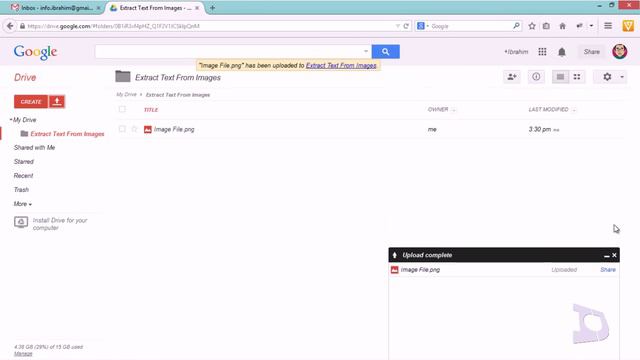Follow the Extract Text From Images notification link
The width and height of the screenshot is (640, 360).
pyautogui.click(x=341, y=65)
